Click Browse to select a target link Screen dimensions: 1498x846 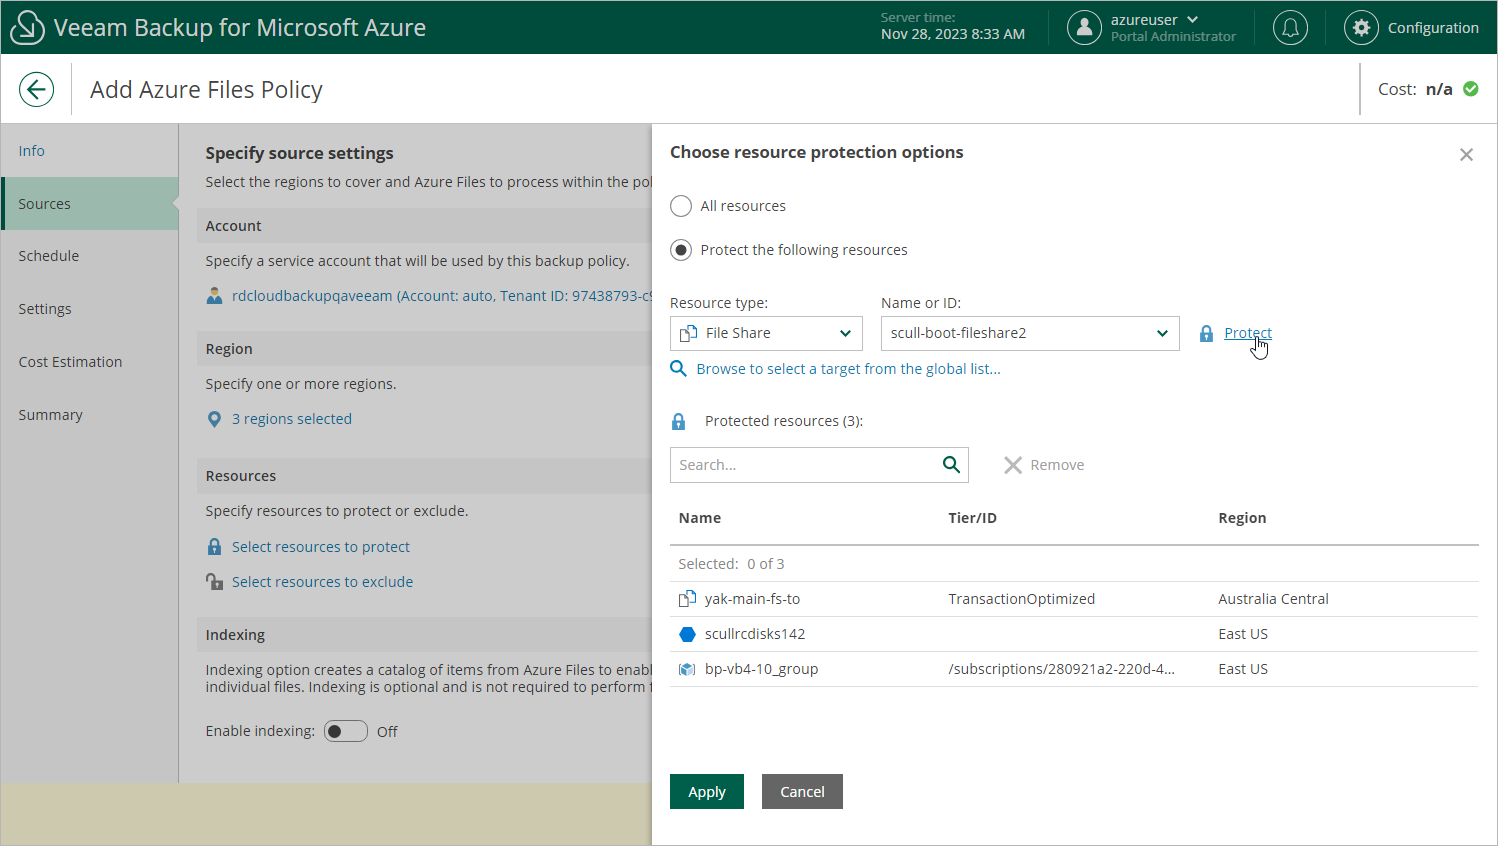(848, 369)
